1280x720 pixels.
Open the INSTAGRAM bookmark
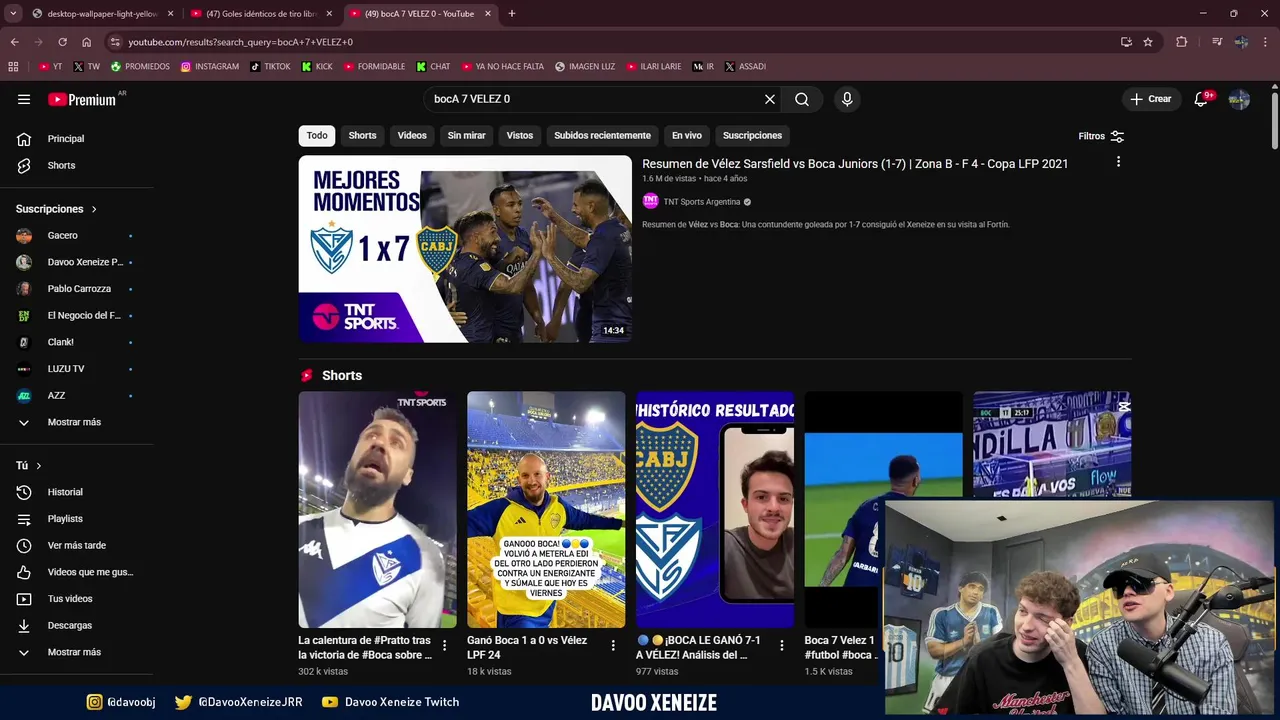[210, 67]
